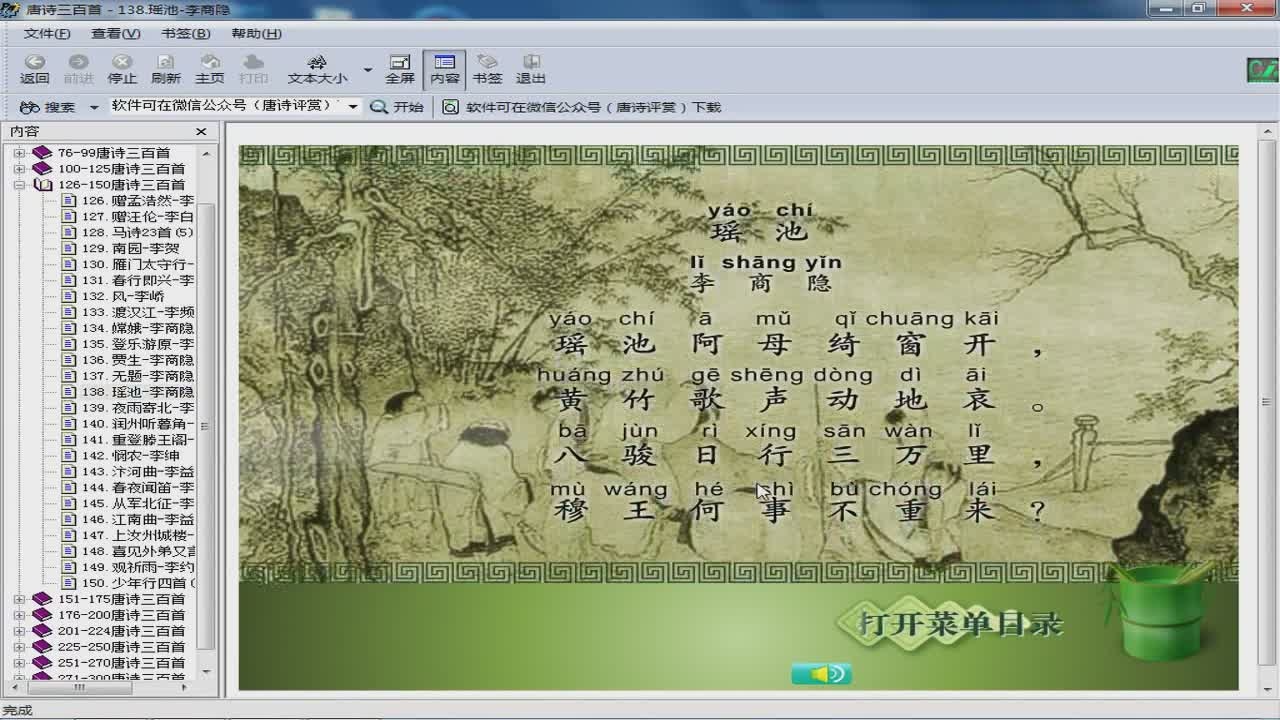This screenshot has height=720, width=1280.
Task: Open tree item 143.汴河曲-李益
Action: (138, 472)
